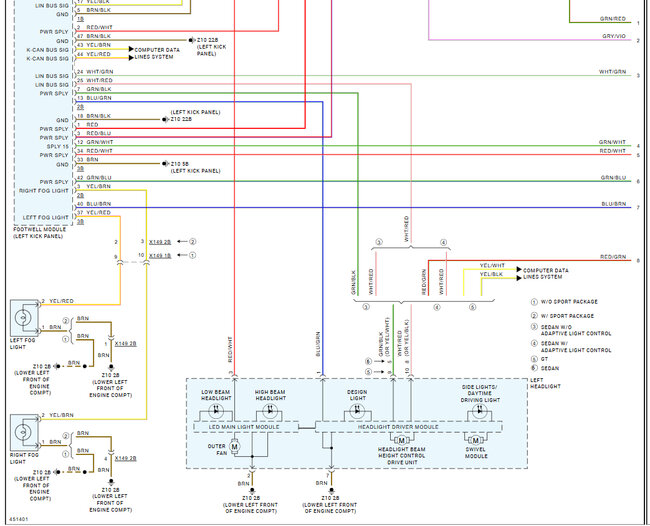Click the swivel module motor symbol
The image size is (650, 526).
click(x=475, y=440)
